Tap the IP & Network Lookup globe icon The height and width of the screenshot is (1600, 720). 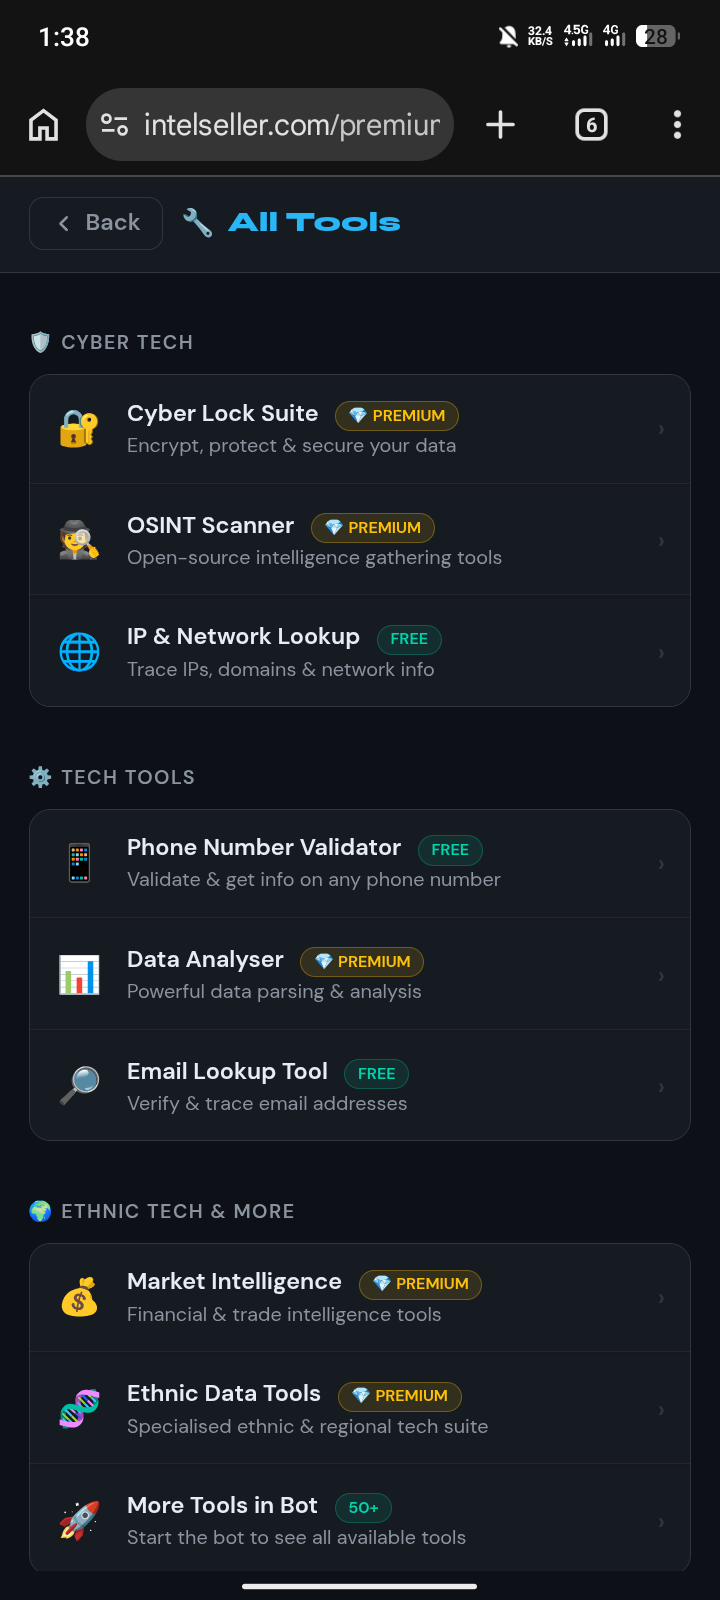(x=79, y=652)
